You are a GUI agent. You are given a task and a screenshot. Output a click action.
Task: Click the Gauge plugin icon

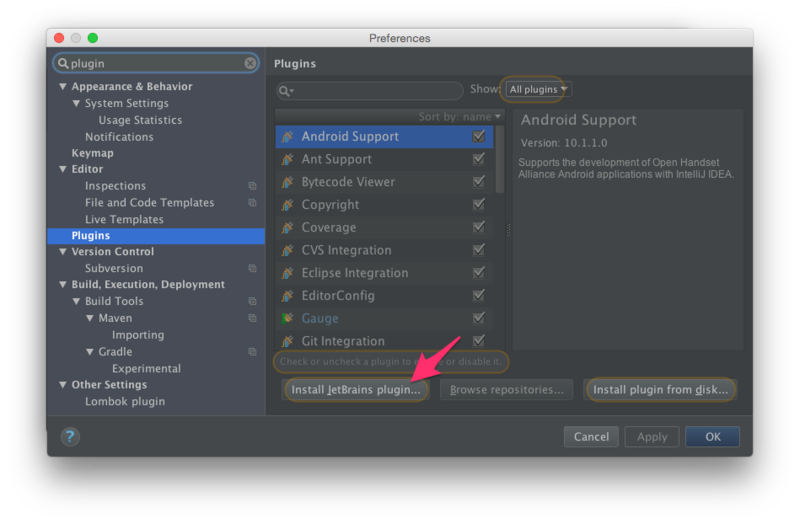[287, 318]
